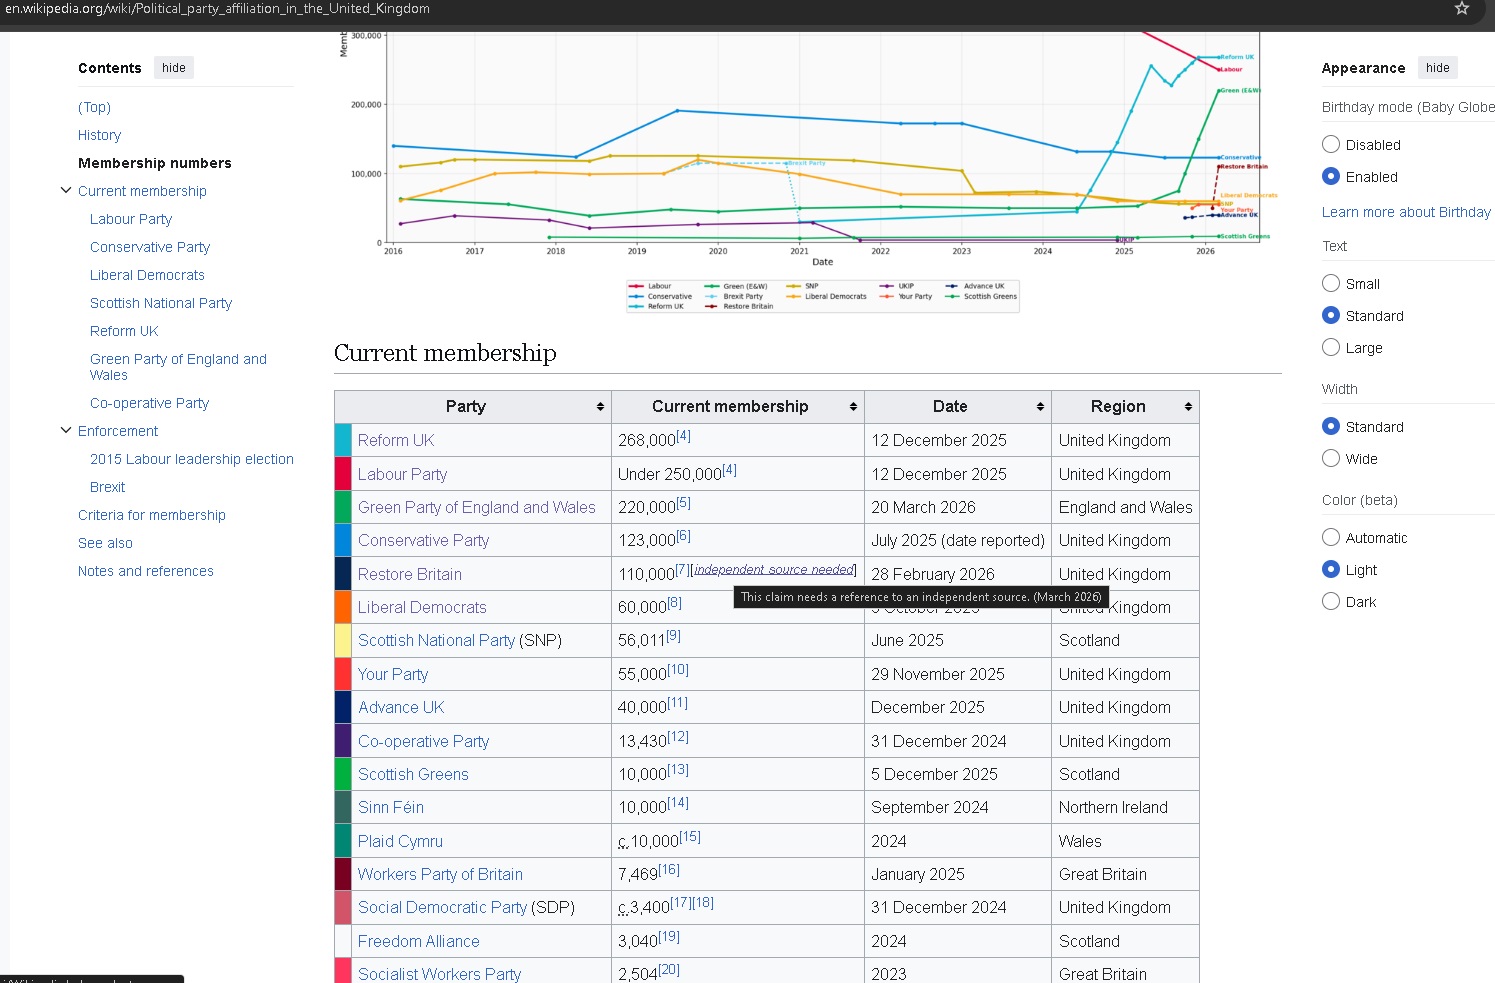Click Liberal Democrats orange color cell
Screen dimensions: 1495x983
point(343,607)
